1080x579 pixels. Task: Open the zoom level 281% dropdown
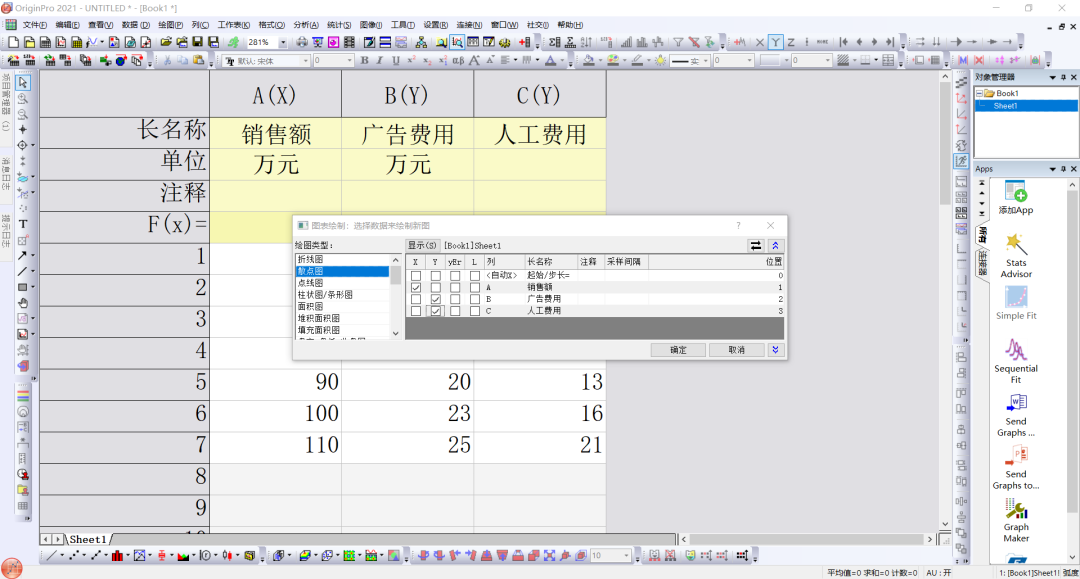(x=283, y=42)
